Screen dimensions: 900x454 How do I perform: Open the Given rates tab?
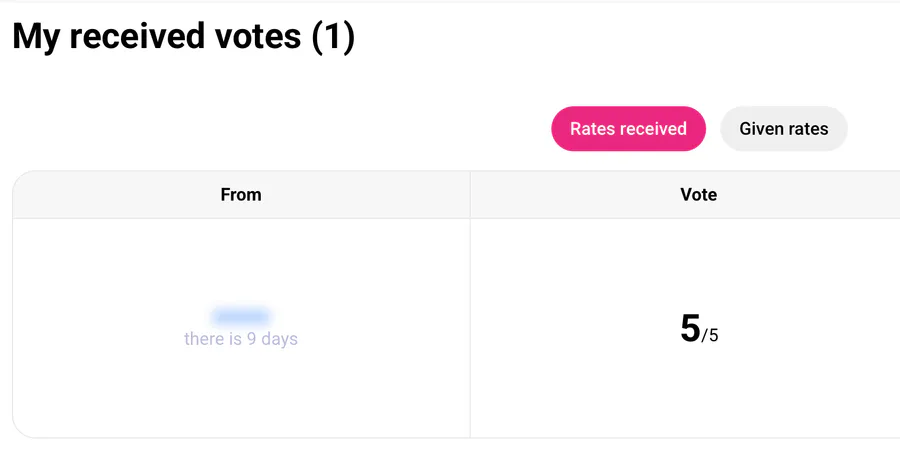tap(783, 129)
